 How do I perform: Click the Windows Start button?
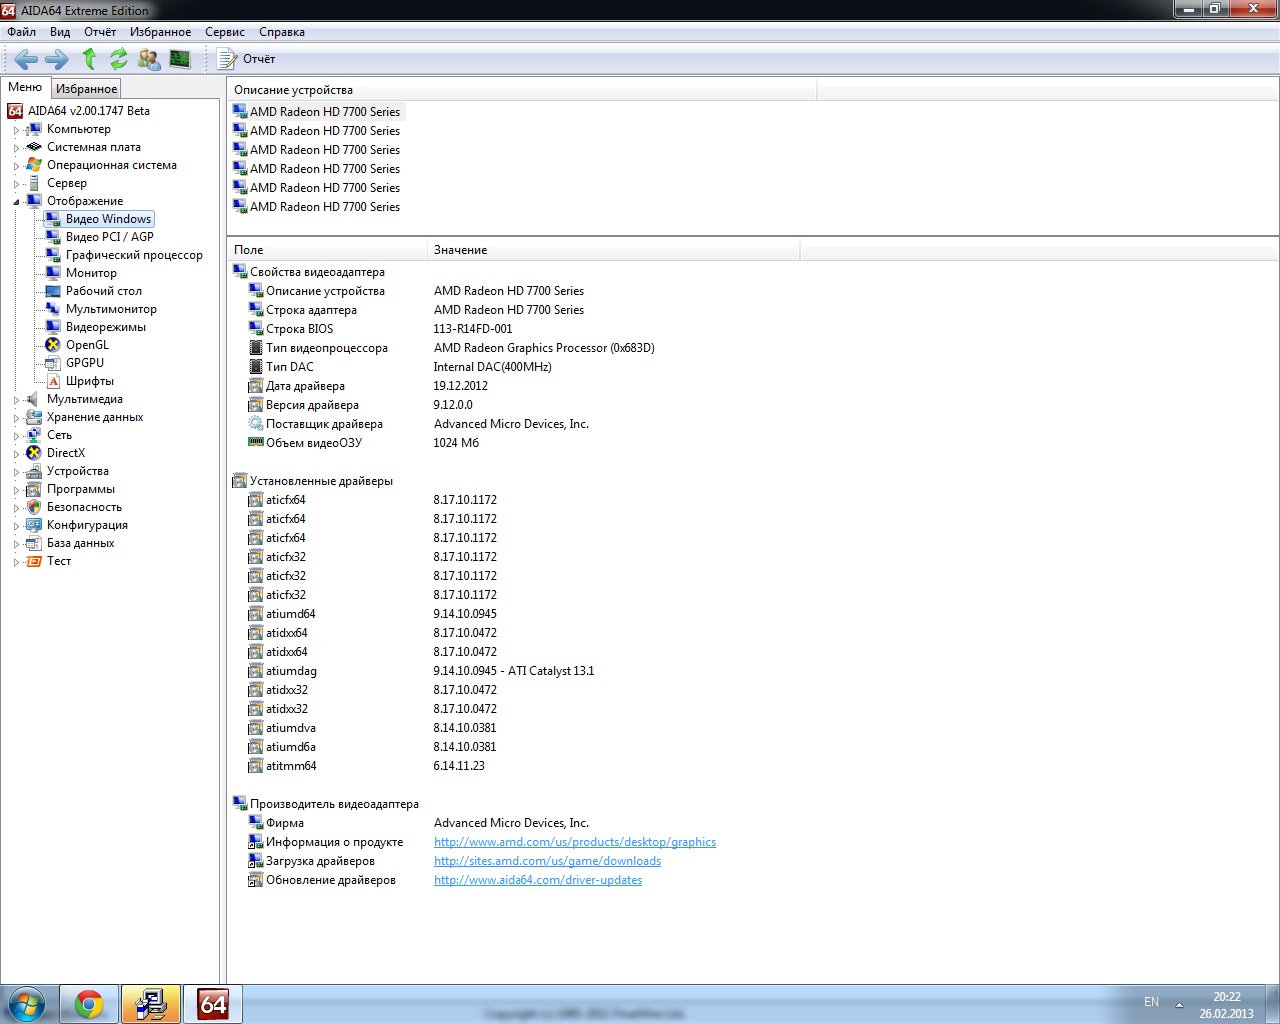pyautogui.click(x=27, y=1004)
